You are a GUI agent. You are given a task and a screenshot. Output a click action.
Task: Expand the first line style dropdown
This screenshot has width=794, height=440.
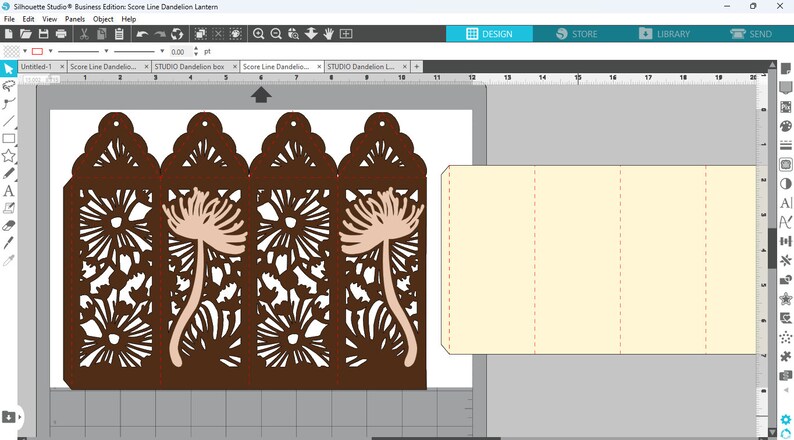tap(106, 51)
